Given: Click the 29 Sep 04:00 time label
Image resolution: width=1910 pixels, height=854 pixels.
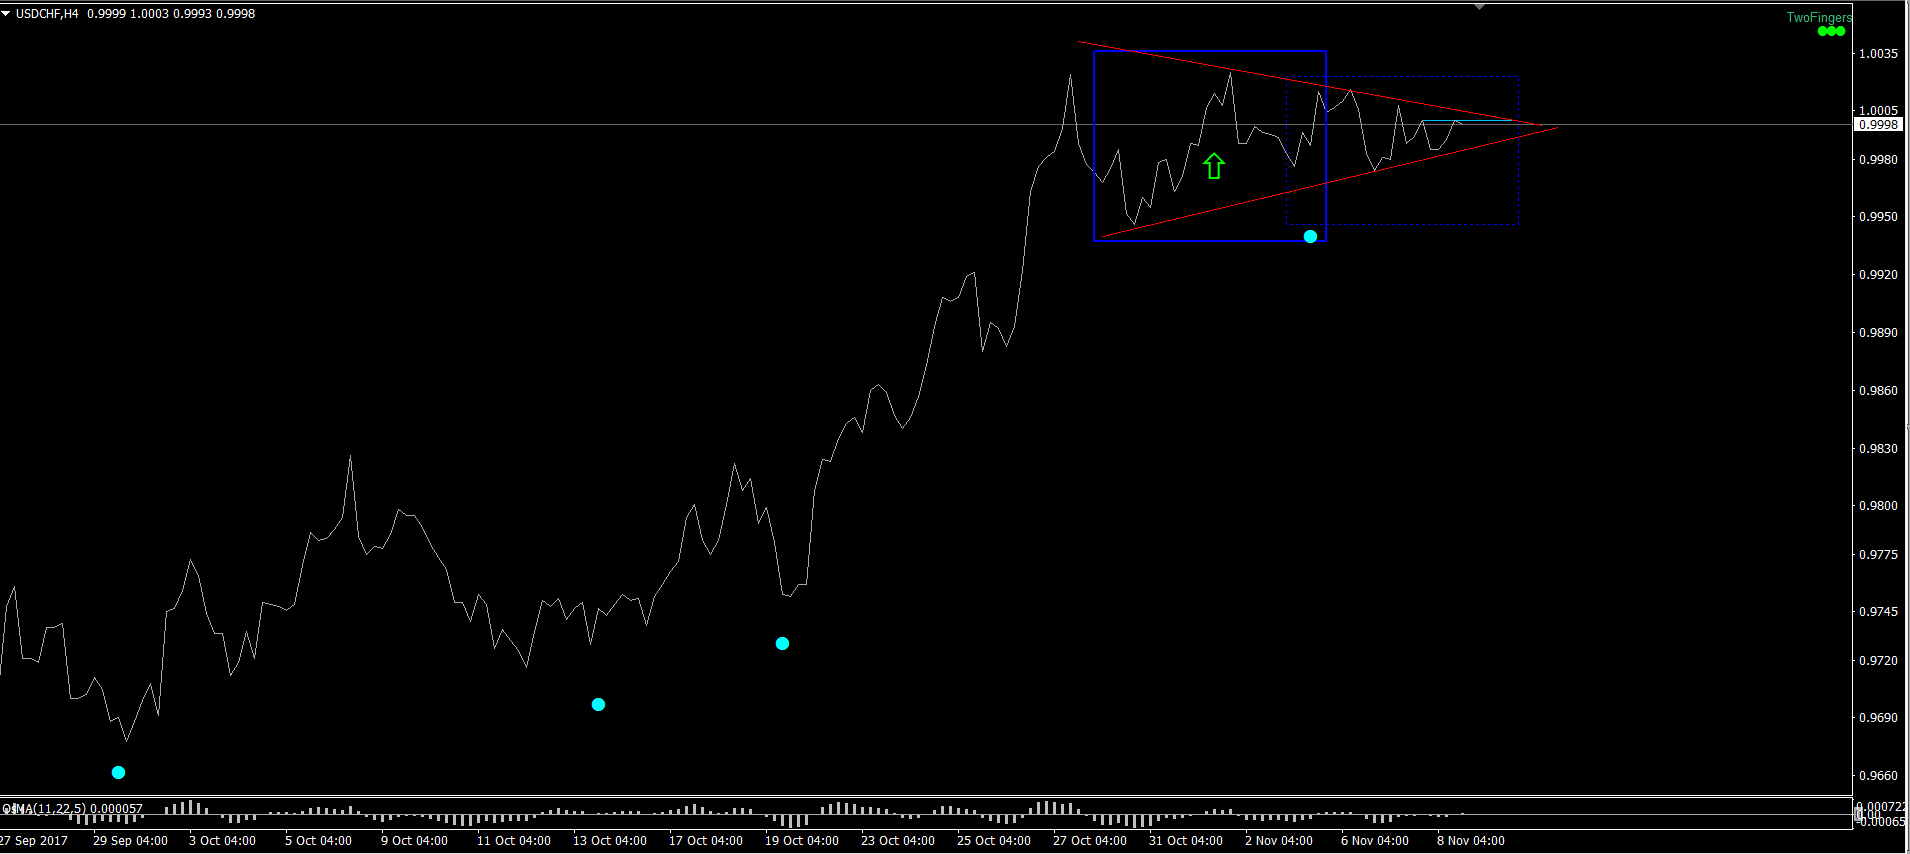Looking at the screenshot, I should [130, 841].
